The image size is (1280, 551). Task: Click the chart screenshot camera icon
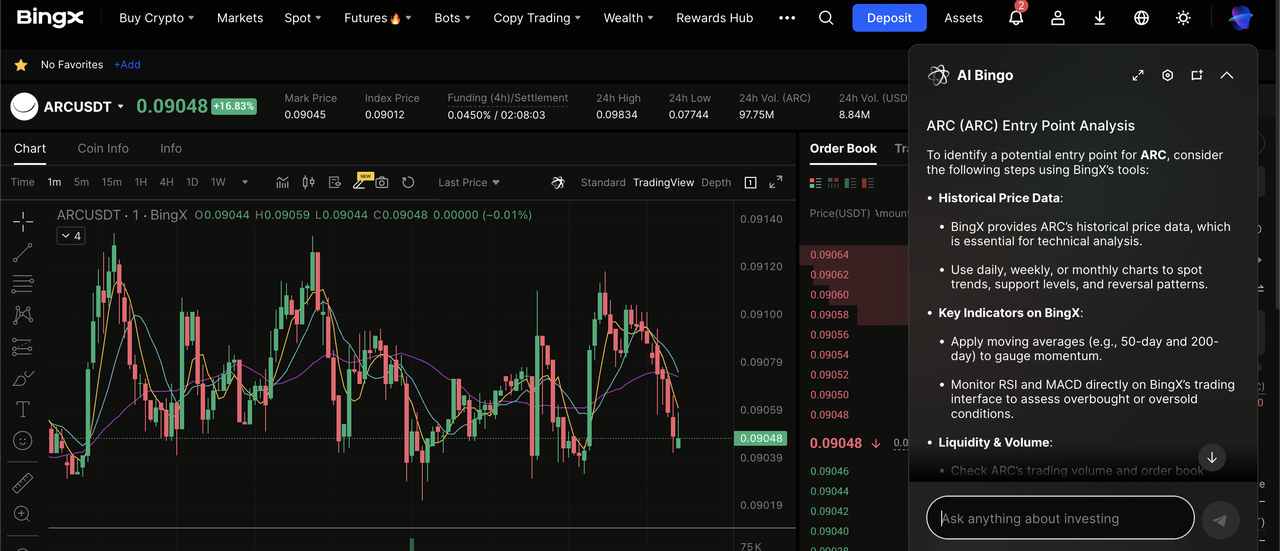click(382, 183)
